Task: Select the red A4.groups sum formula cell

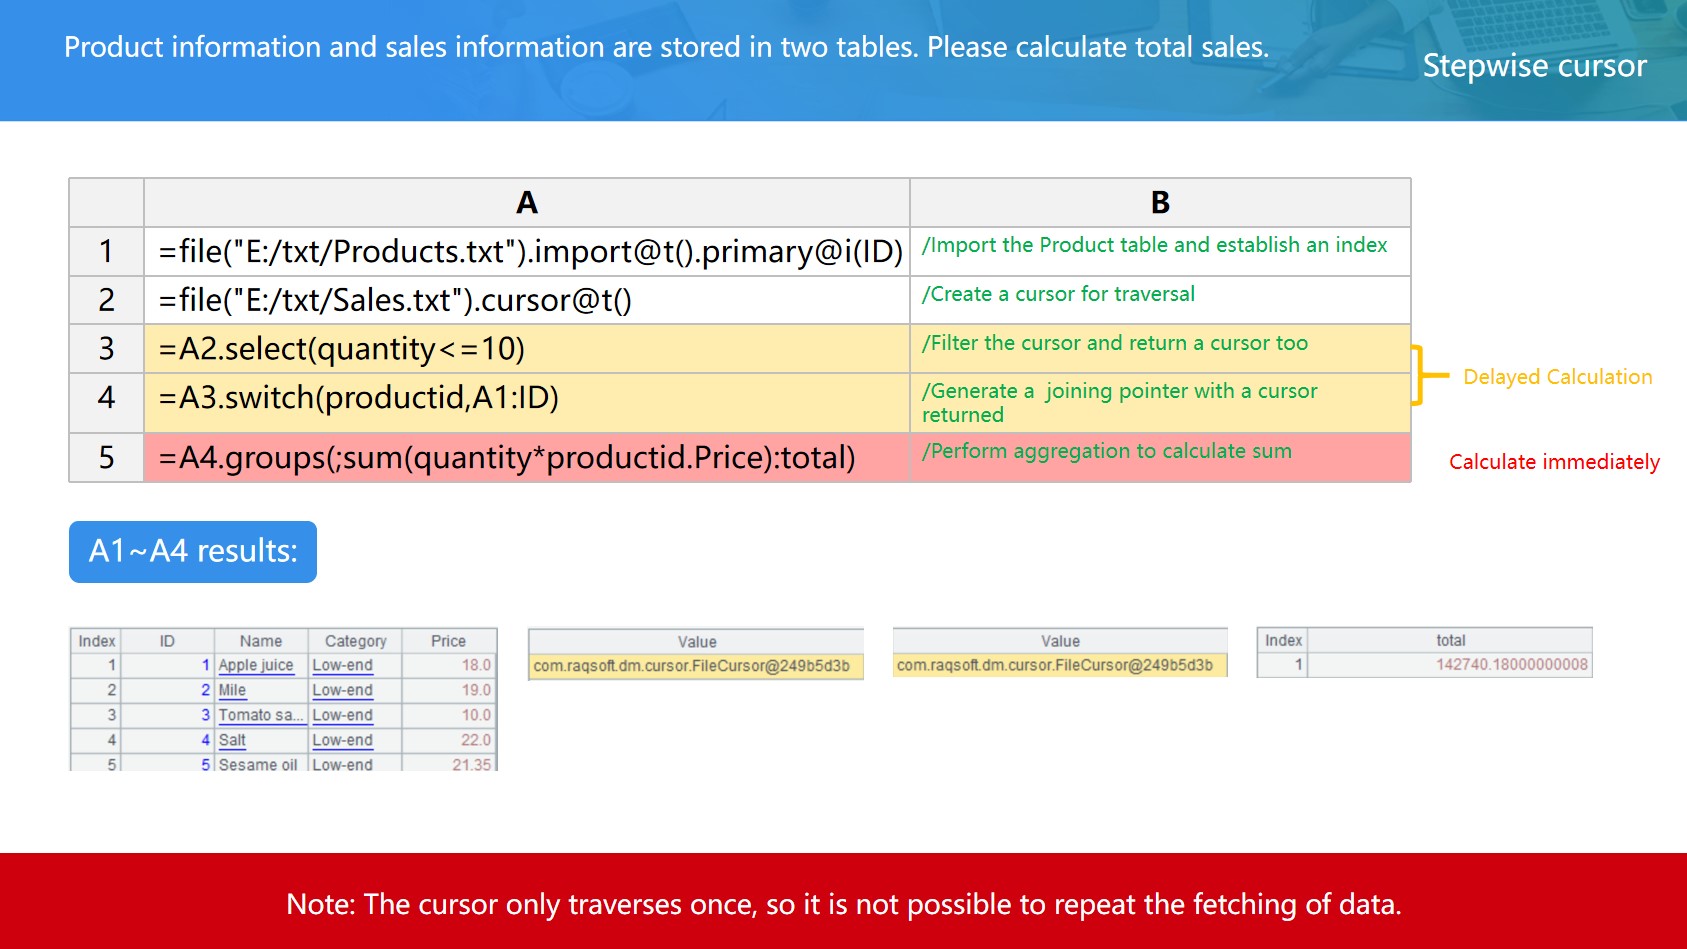Action: (527, 458)
